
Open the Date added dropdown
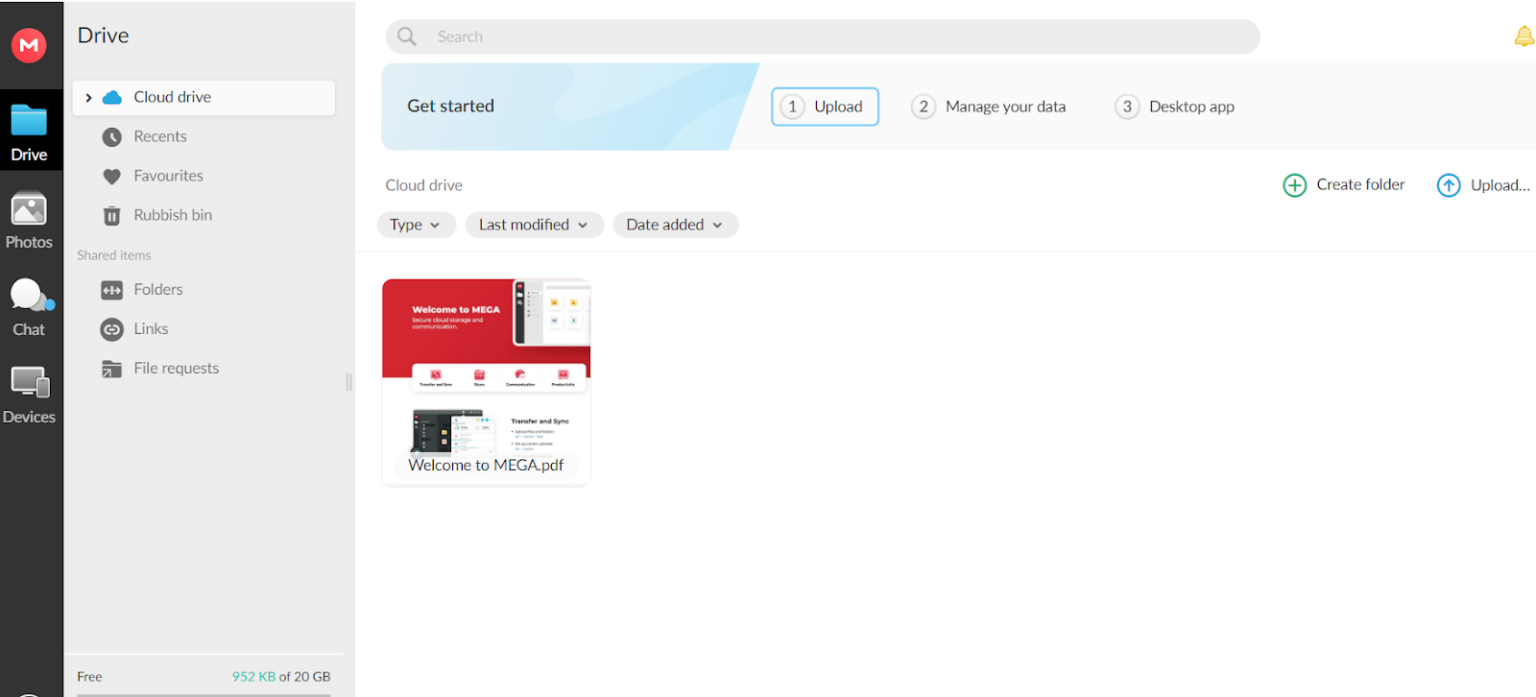click(x=675, y=224)
